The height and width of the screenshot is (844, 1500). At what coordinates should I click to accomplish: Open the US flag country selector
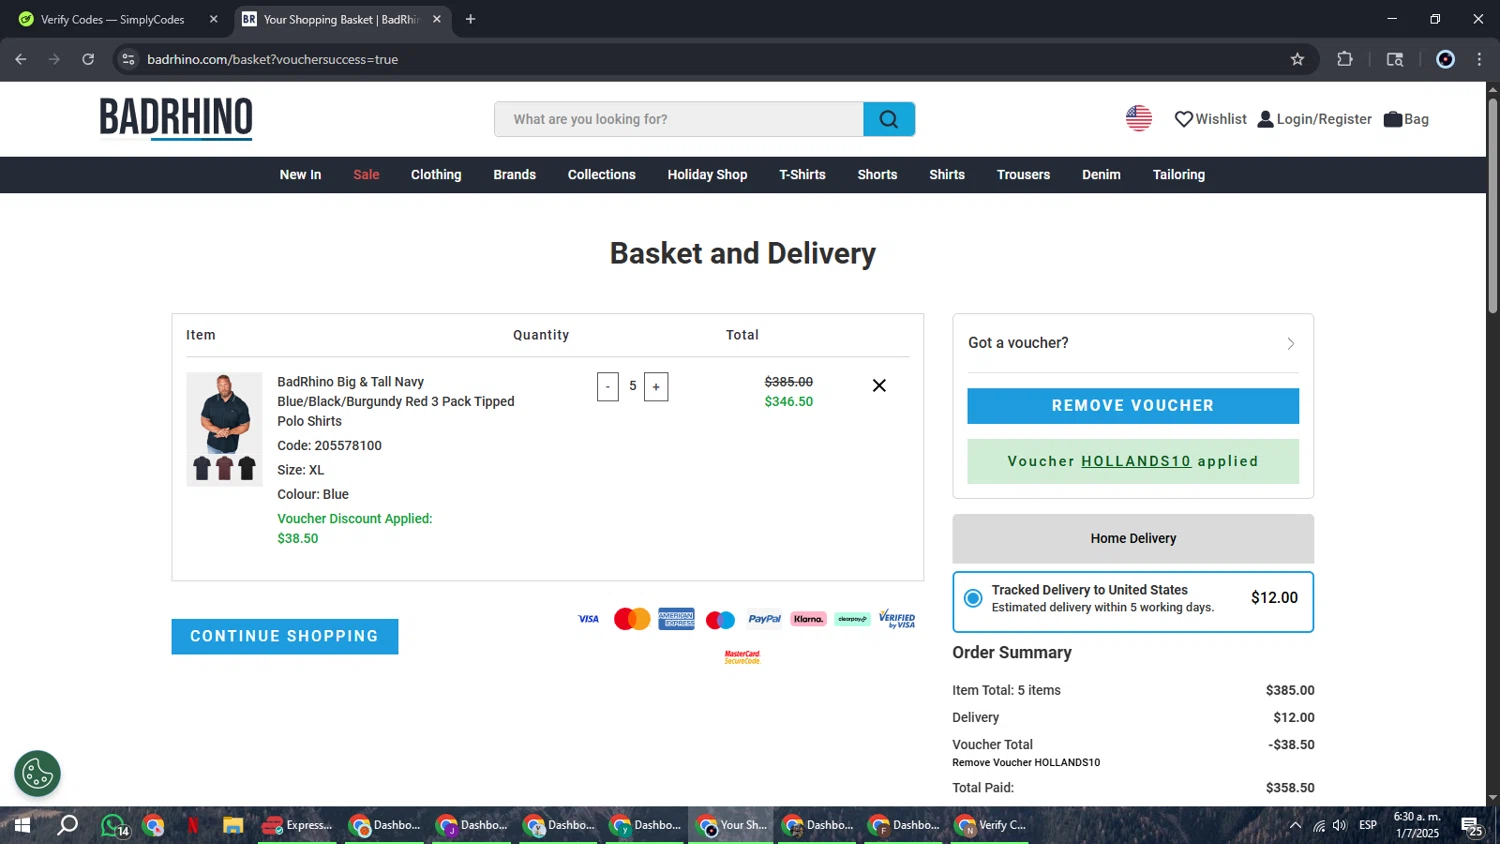1139,118
